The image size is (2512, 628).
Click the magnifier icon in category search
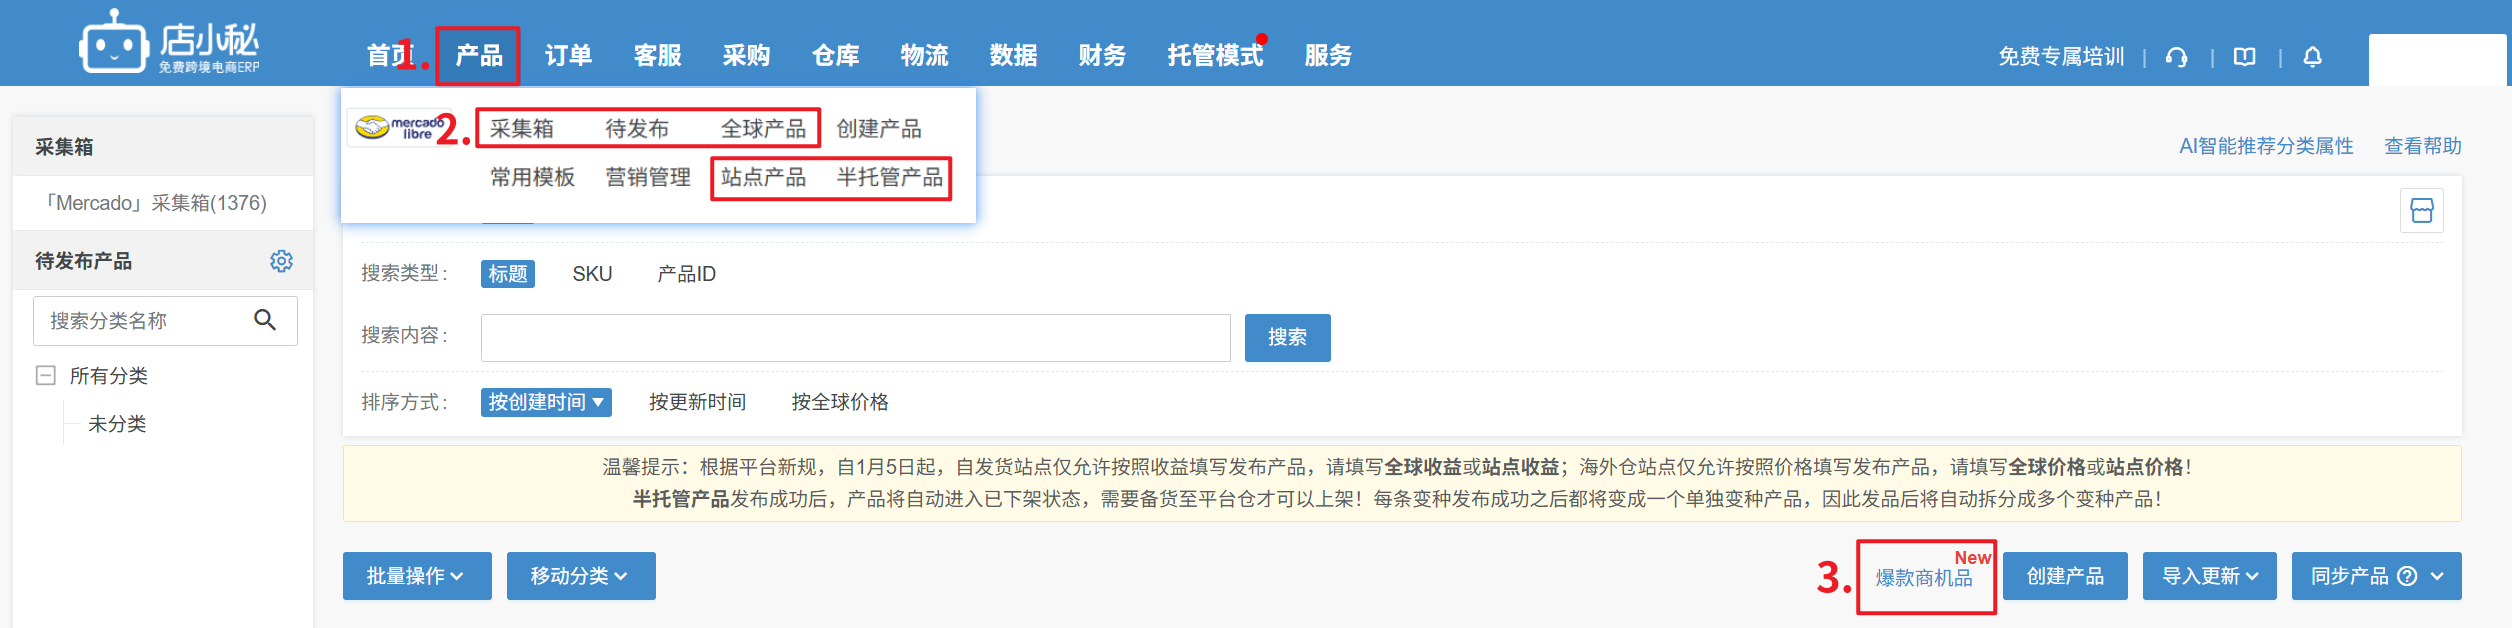point(265,320)
